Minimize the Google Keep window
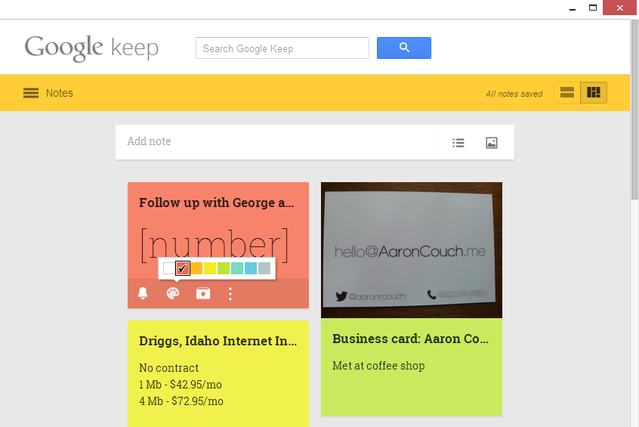639x427 pixels. pos(573,8)
